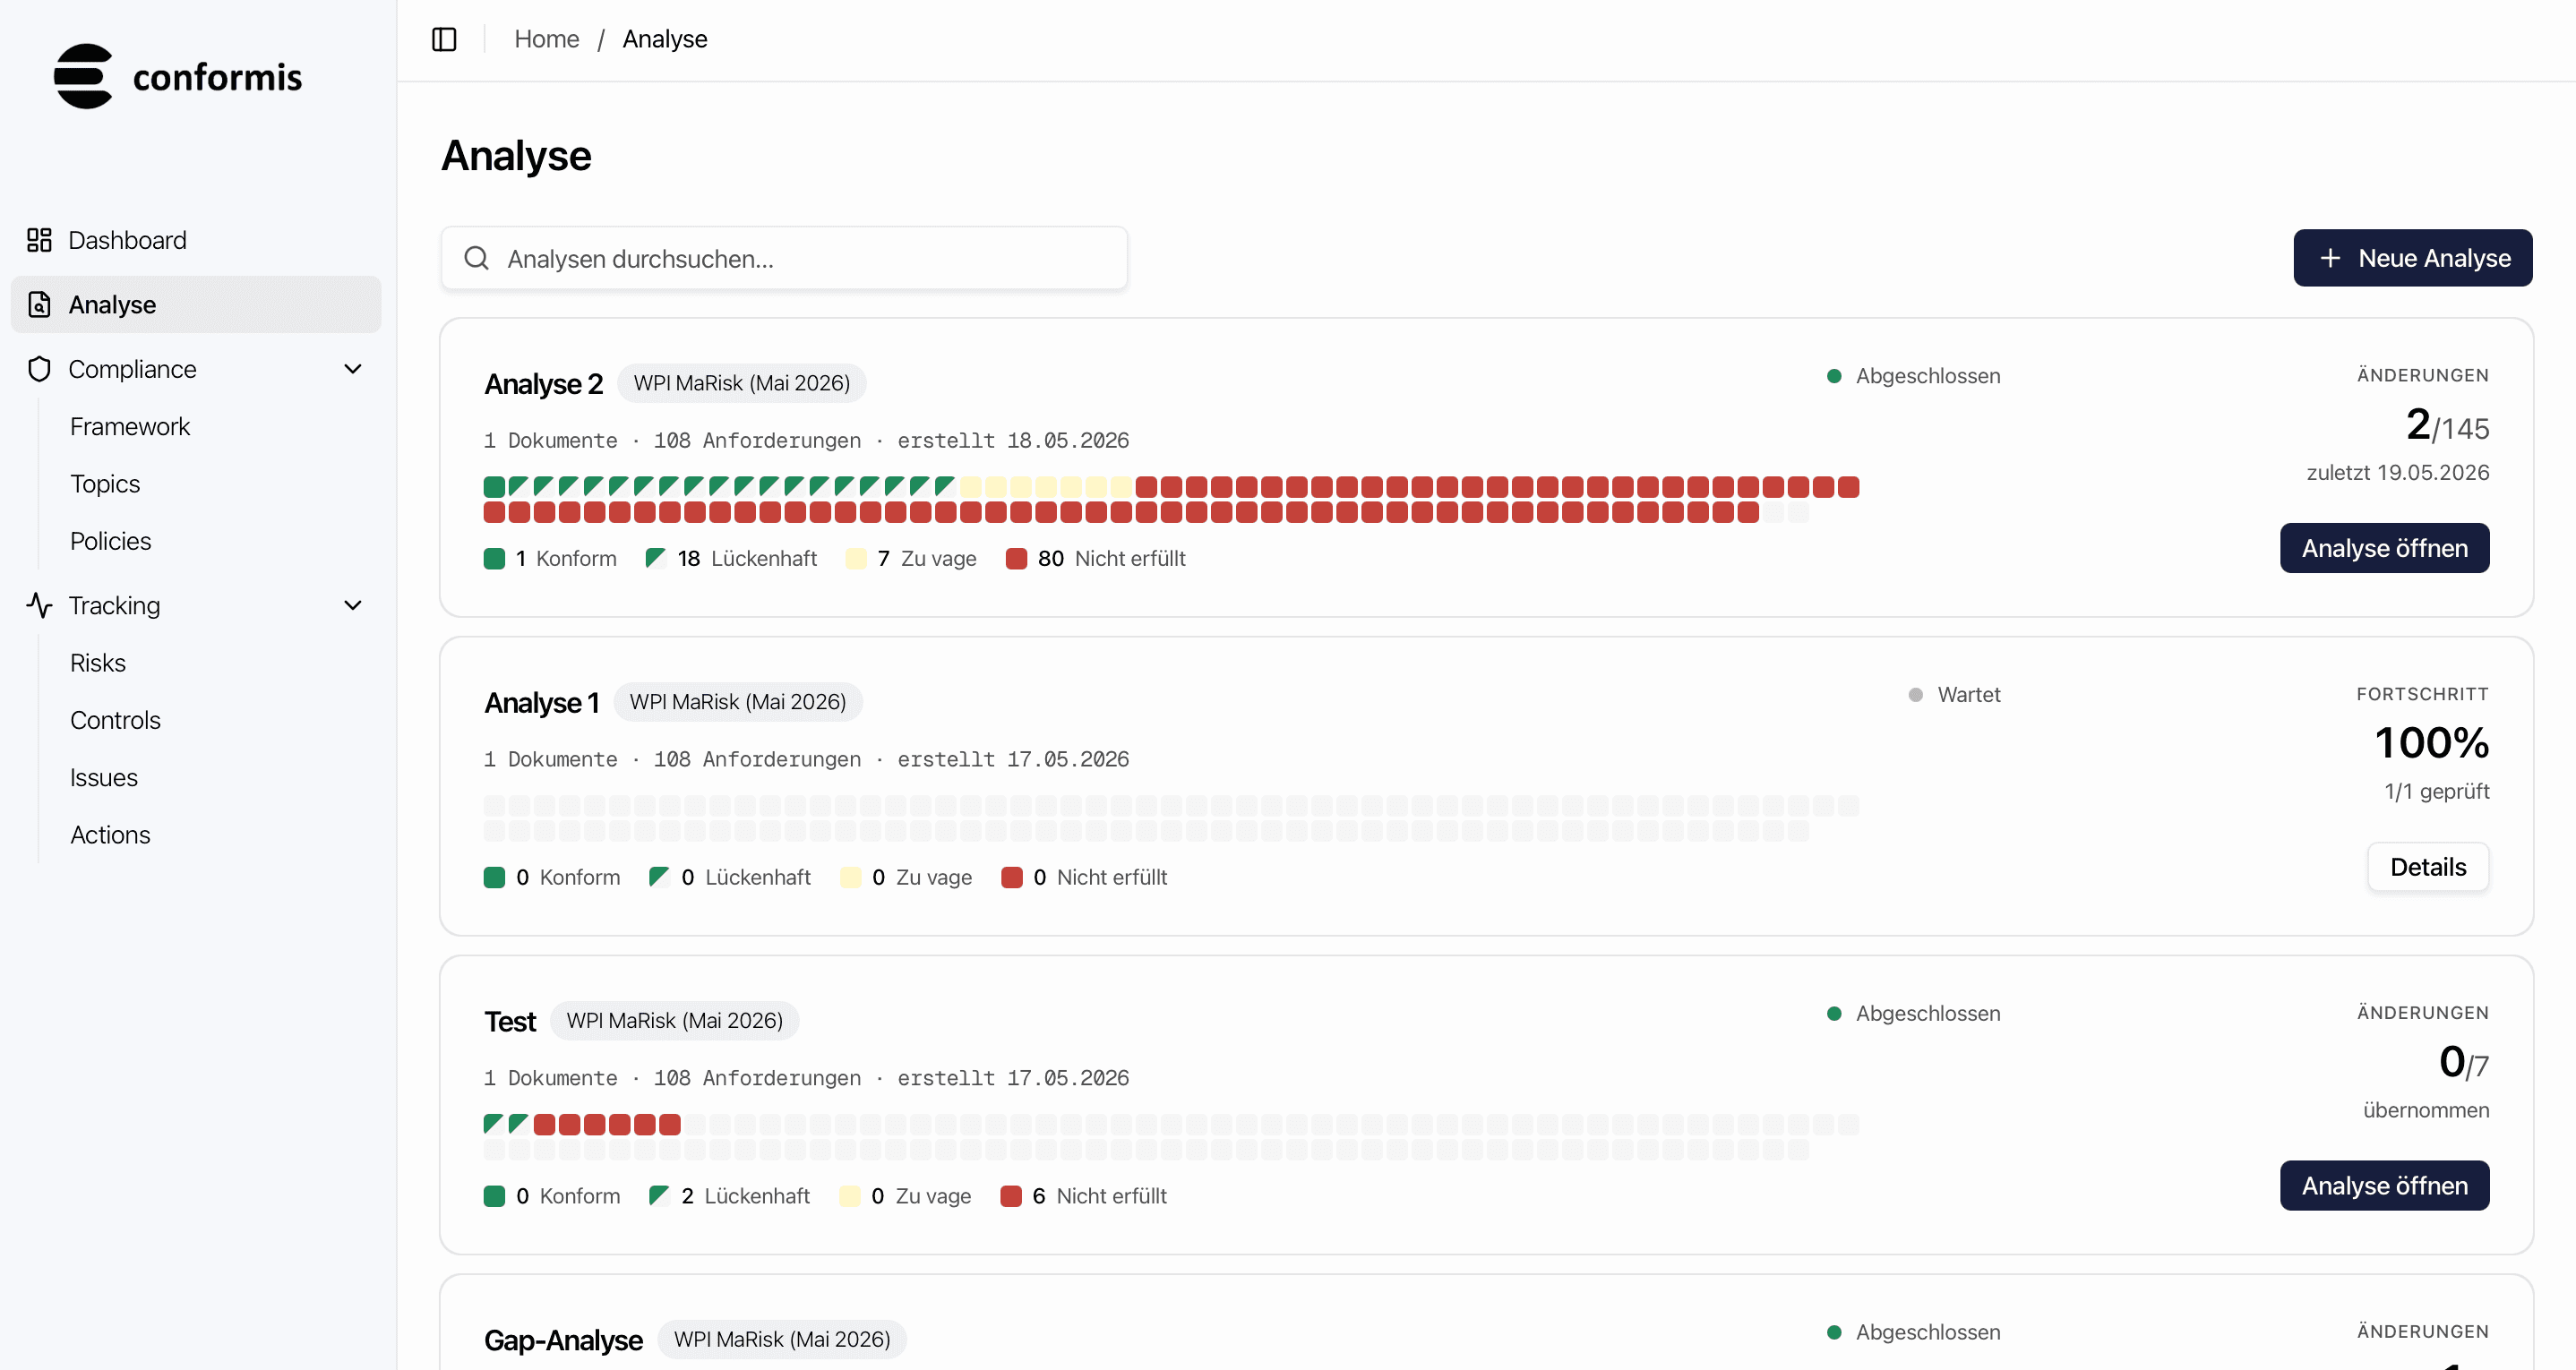Click the 100% Fortschritt value
This screenshot has height=1370, width=2576.
click(x=2432, y=742)
